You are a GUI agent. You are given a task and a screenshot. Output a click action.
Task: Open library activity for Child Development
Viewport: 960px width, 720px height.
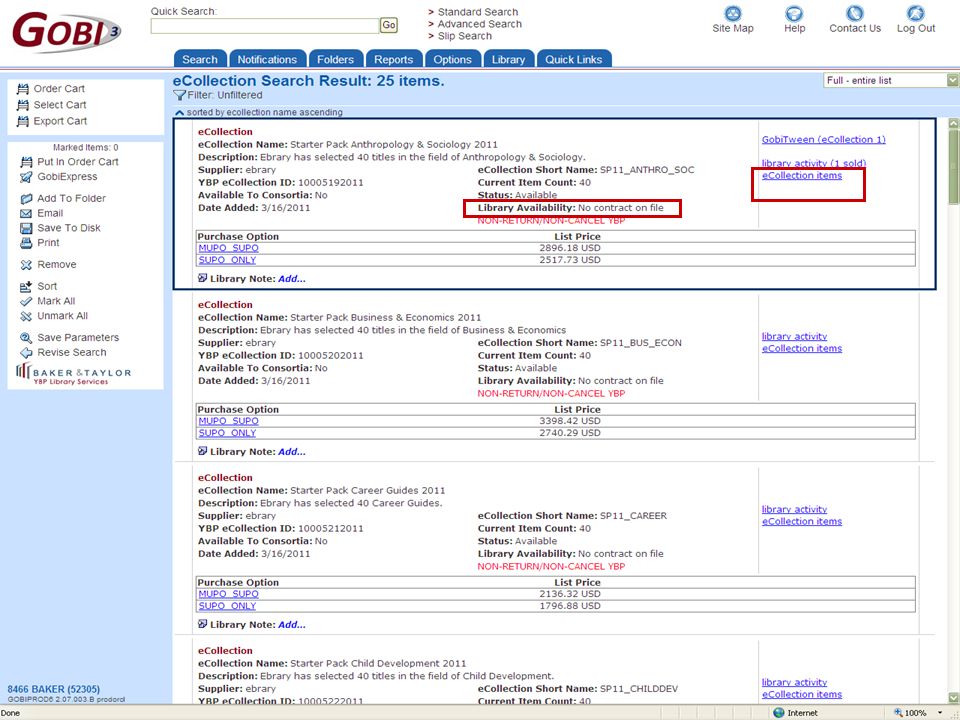click(794, 683)
